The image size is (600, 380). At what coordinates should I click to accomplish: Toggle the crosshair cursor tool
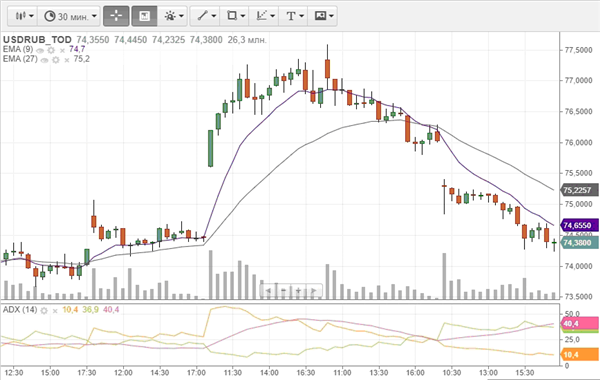click(x=116, y=16)
